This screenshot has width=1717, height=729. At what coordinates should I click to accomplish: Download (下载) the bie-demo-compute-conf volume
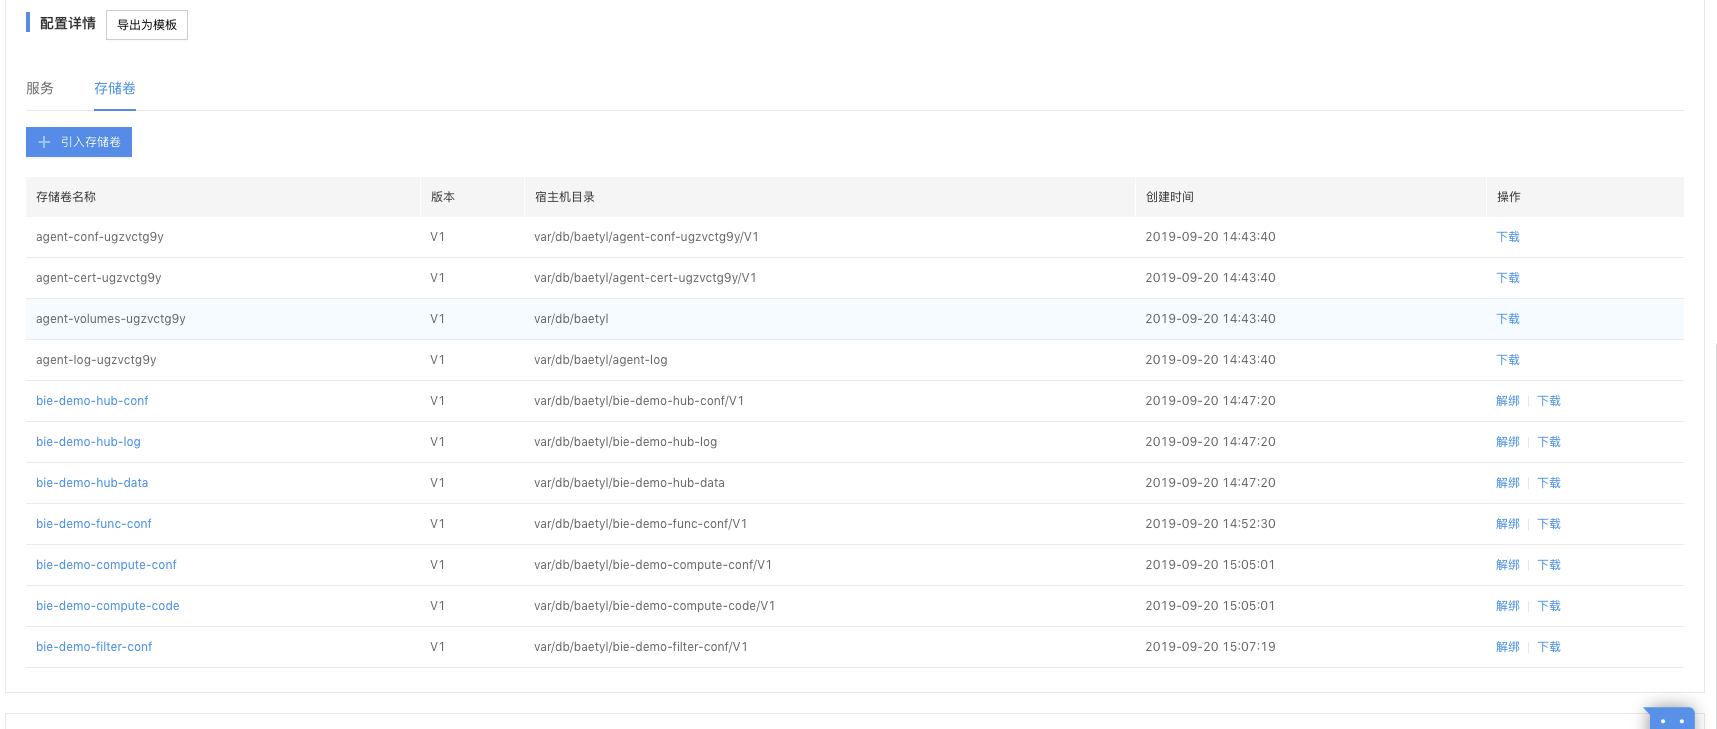1549,565
